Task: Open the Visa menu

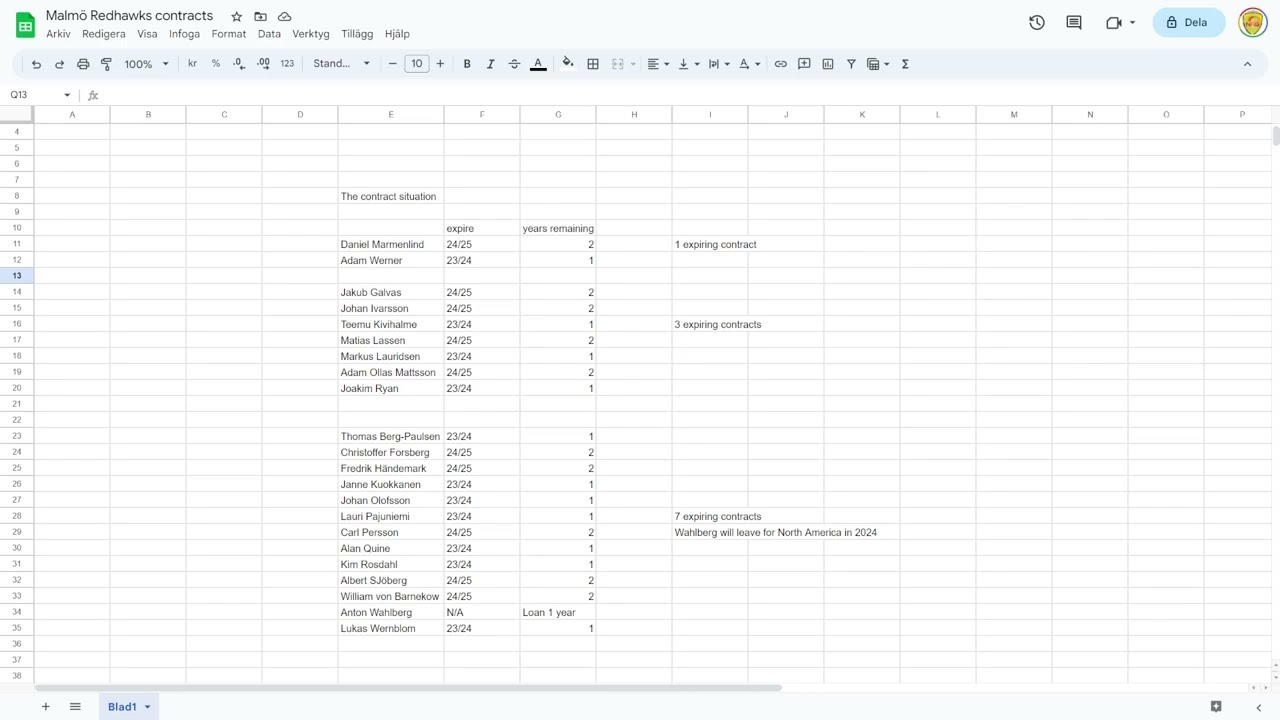Action: click(x=147, y=34)
